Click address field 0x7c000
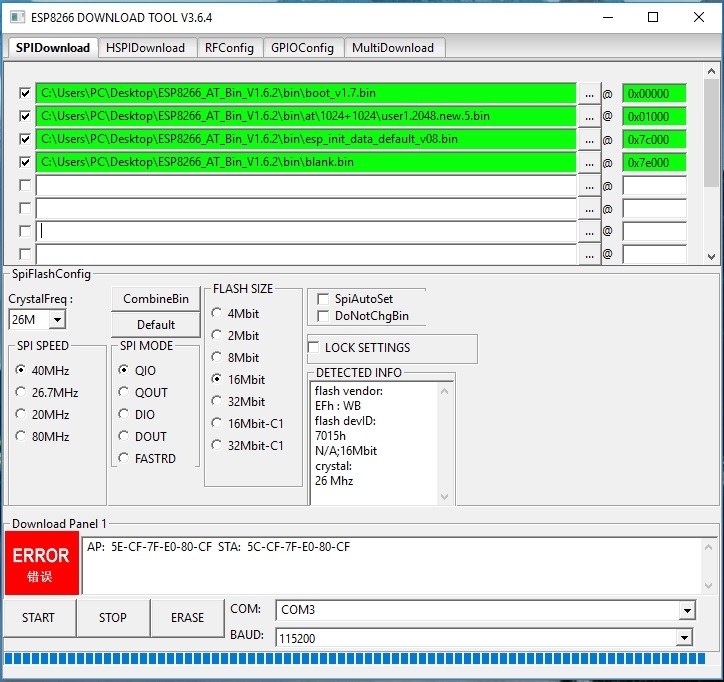The image size is (724, 682). 654,140
